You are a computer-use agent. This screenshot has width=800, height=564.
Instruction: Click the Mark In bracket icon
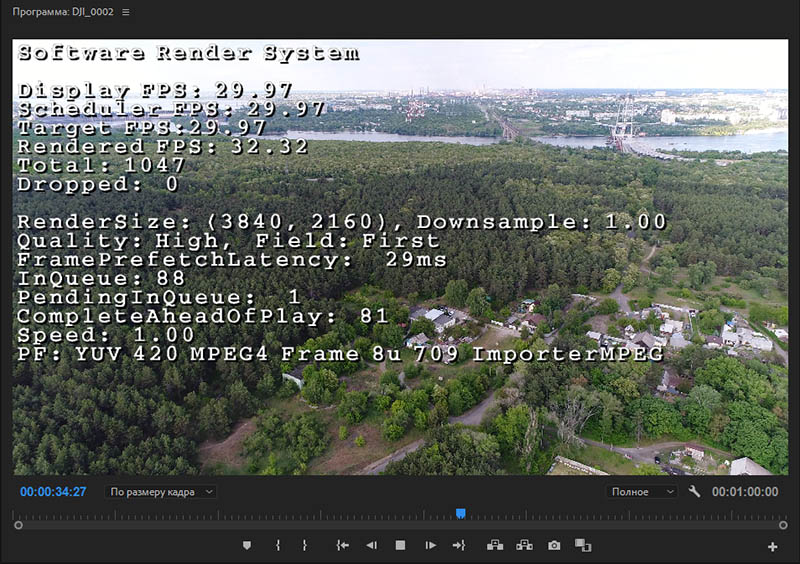click(x=277, y=546)
